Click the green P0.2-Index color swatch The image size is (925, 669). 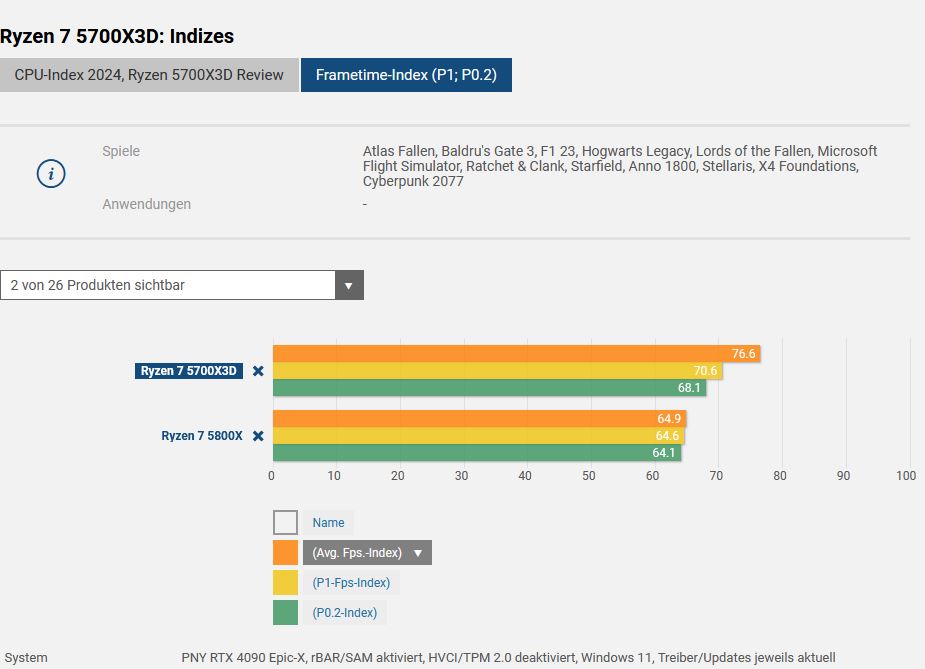click(x=286, y=613)
